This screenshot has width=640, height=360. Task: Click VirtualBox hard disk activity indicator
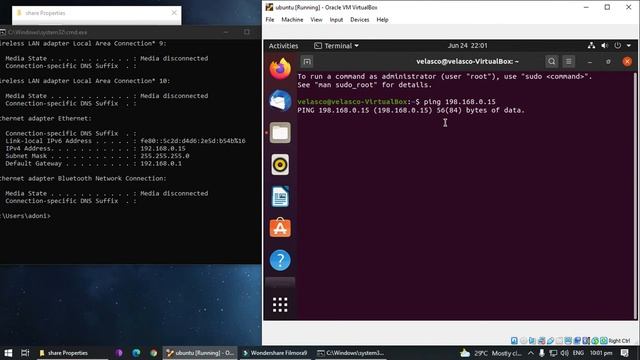pyautogui.click(x=514, y=341)
